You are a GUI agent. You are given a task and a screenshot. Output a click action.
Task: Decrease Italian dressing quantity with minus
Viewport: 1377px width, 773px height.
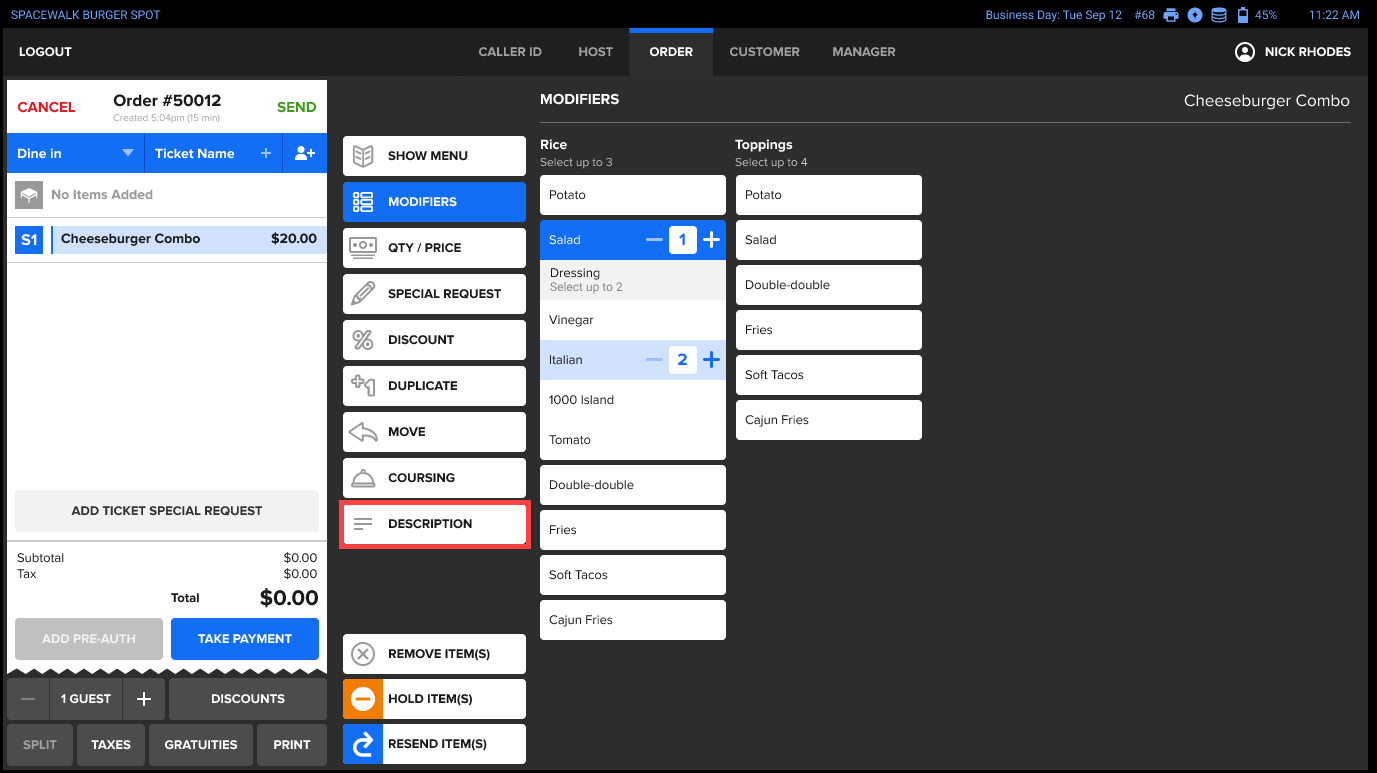655,360
